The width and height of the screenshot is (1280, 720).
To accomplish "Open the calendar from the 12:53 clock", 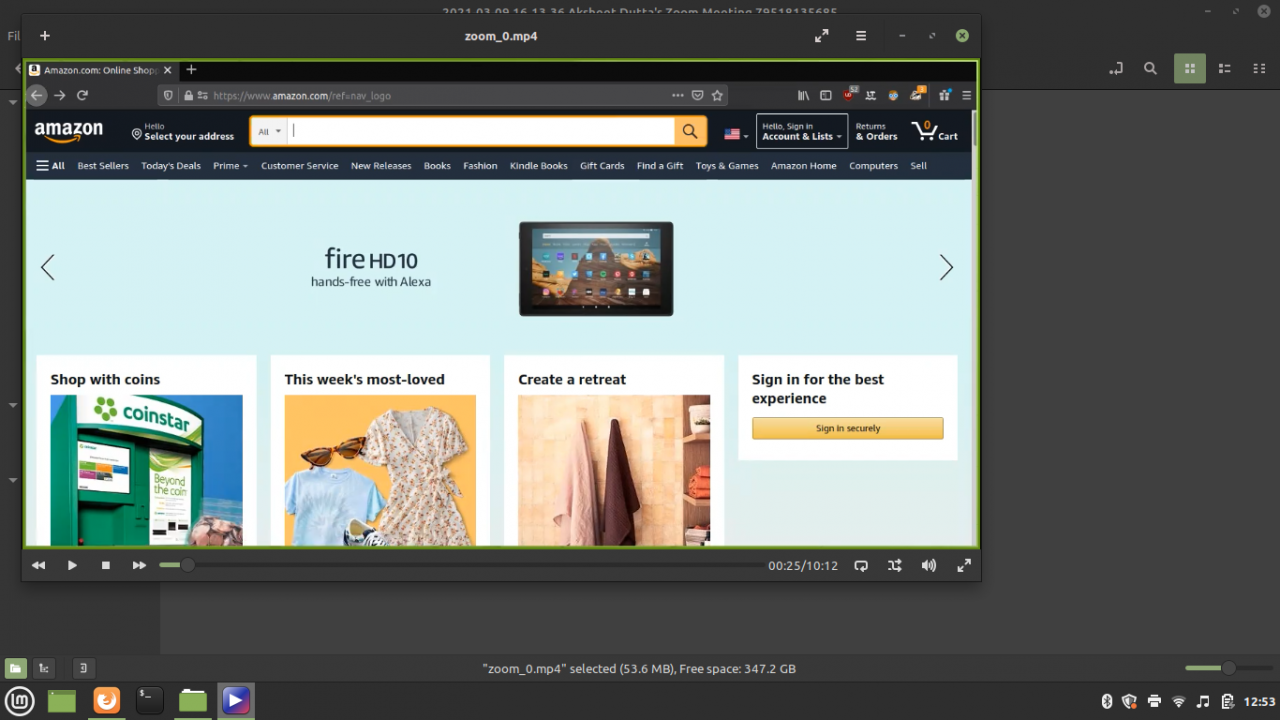I will pyautogui.click(x=1258, y=701).
